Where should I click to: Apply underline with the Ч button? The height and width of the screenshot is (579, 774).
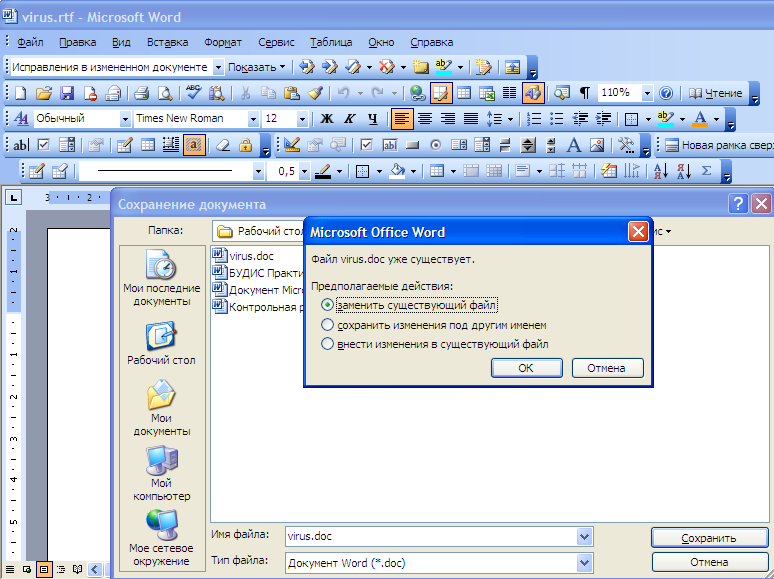pyautogui.click(x=373, y=118)
